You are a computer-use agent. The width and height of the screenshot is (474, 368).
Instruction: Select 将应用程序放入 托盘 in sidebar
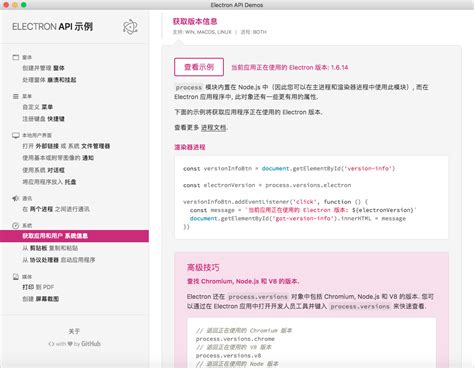click(x=49, y=182)
